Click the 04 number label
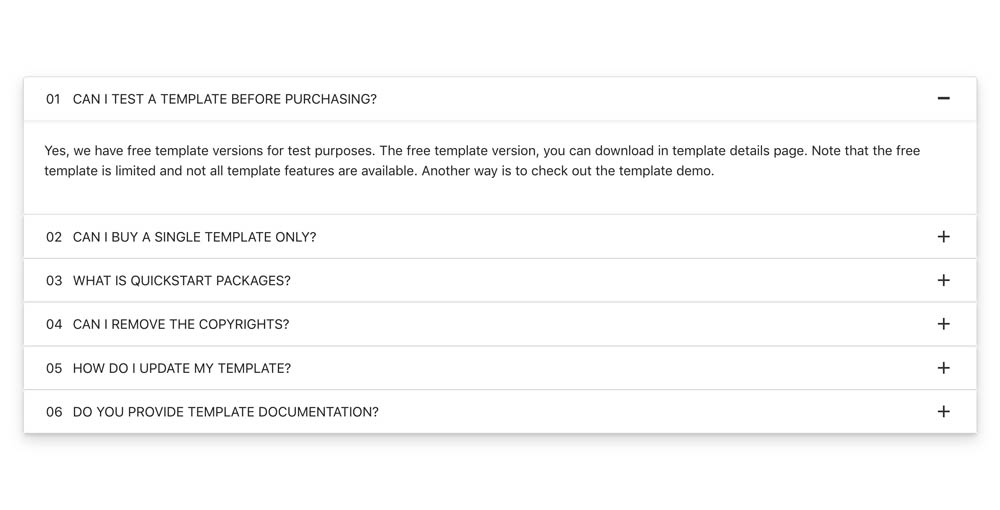The image size is (1000, 510). click(54, 324)
